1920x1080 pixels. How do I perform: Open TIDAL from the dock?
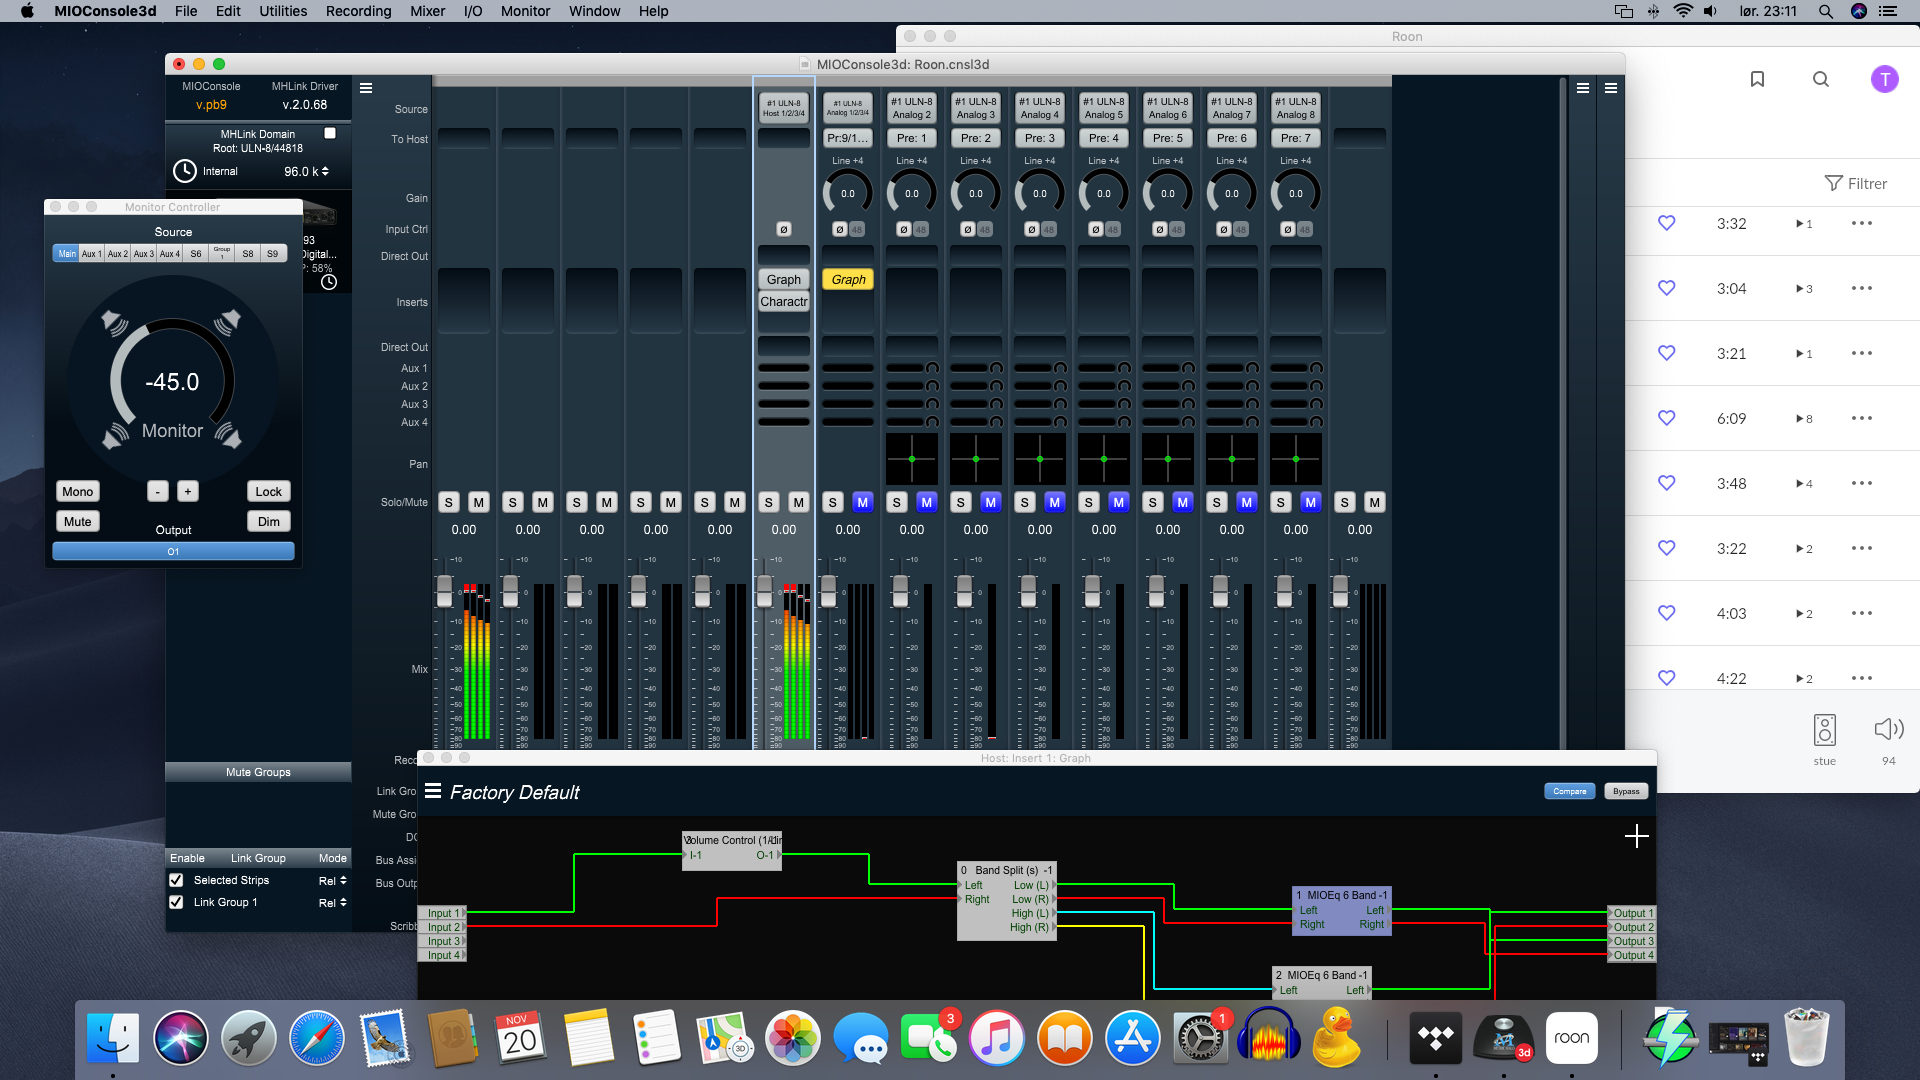click(1436, 1038)
